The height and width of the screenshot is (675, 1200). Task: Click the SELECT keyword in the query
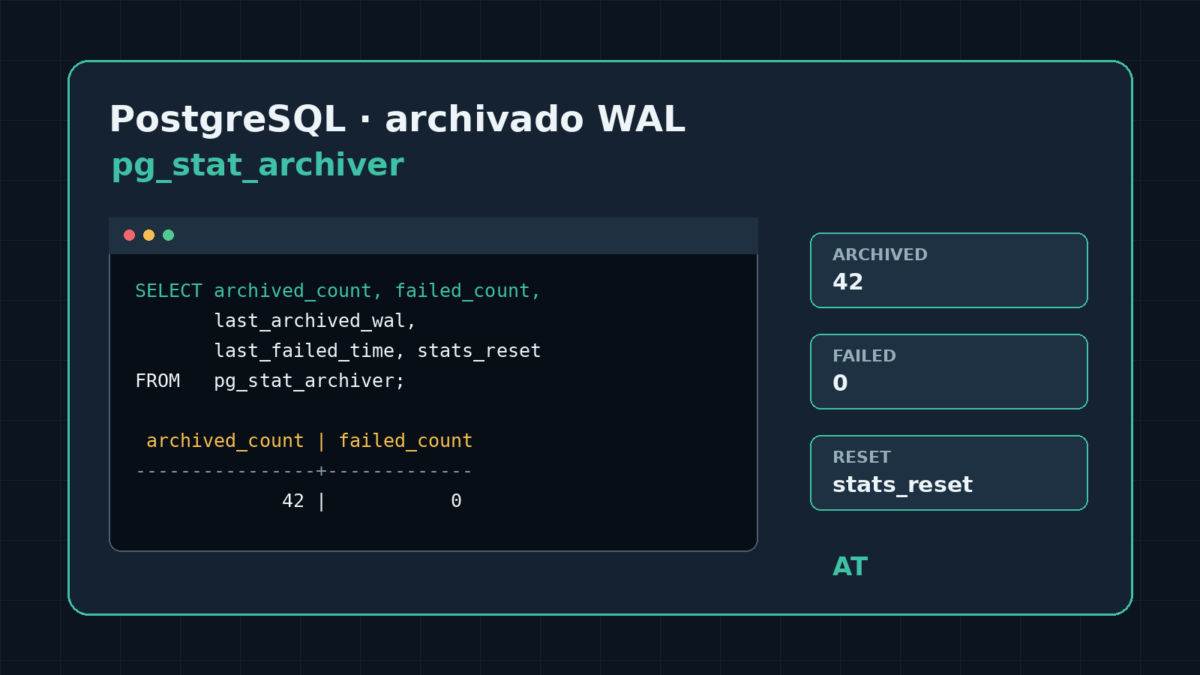click(x=169, y=291)
